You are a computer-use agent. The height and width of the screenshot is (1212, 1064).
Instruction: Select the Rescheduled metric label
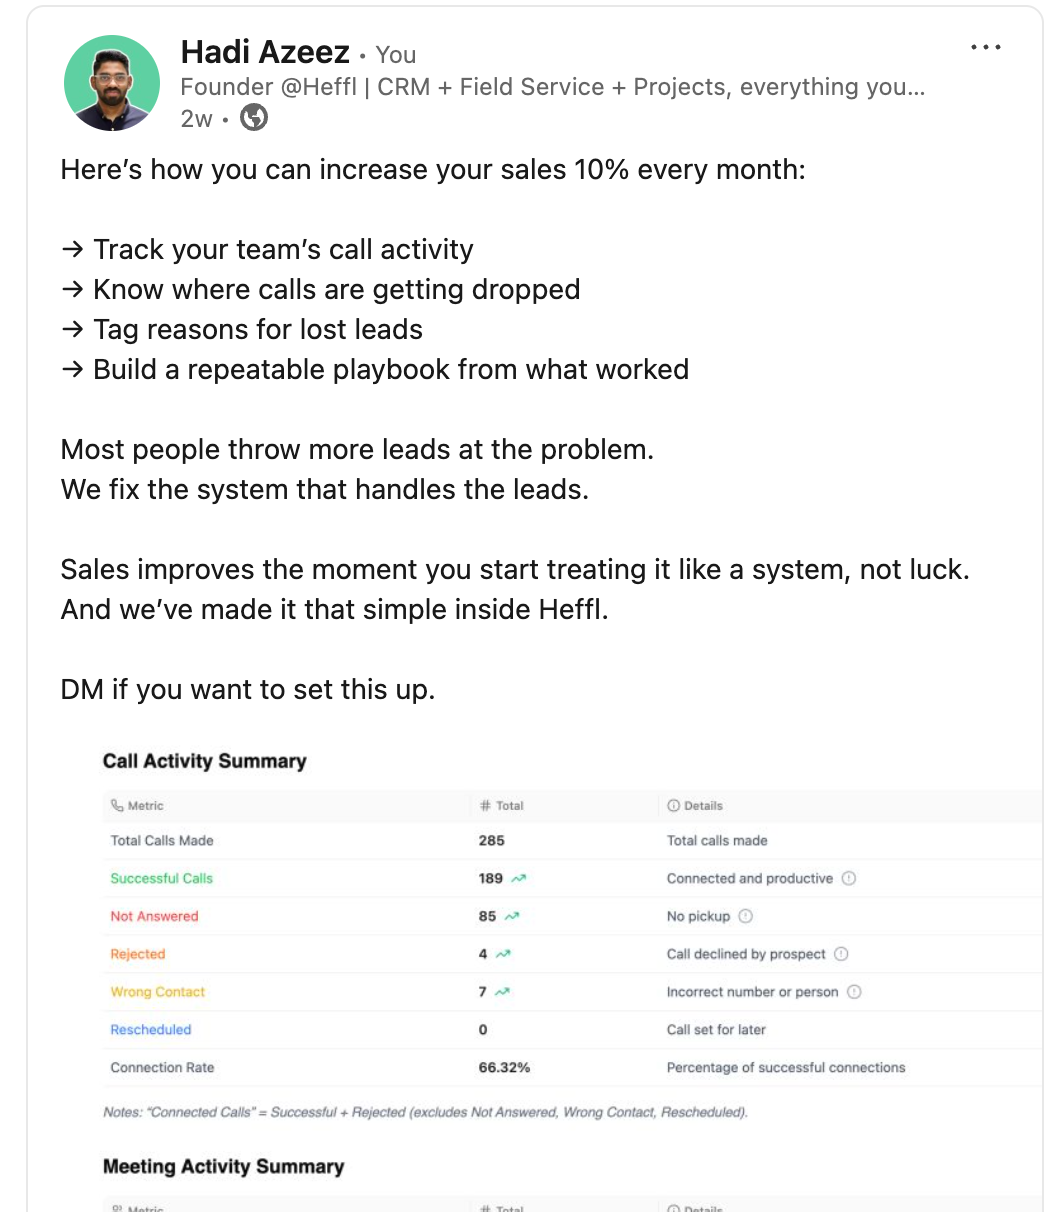pyautogui.click(x=151, y=1030)
